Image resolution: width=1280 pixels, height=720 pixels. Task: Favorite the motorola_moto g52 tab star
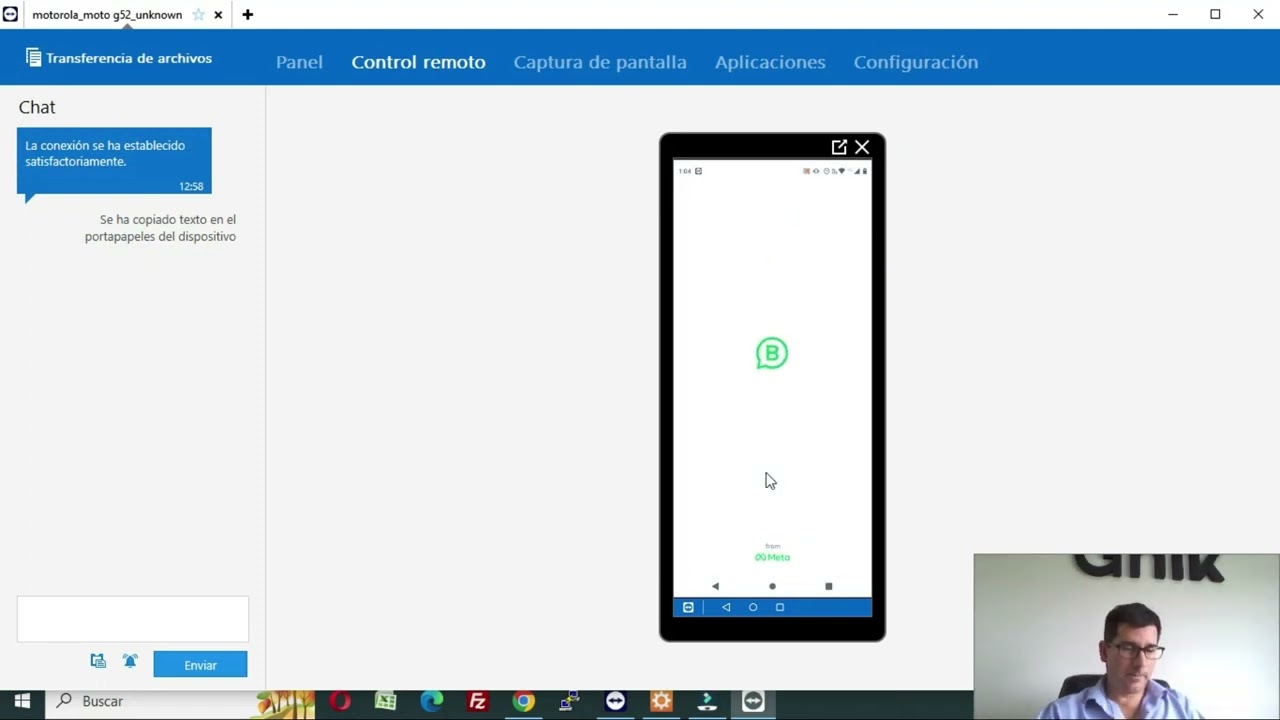(x=198, y=15)
